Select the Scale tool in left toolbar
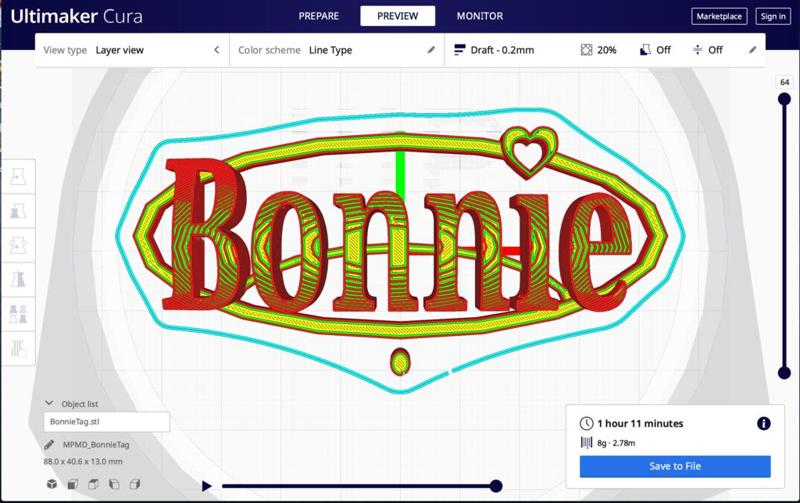The image size is (800, 503). [18, 211]
